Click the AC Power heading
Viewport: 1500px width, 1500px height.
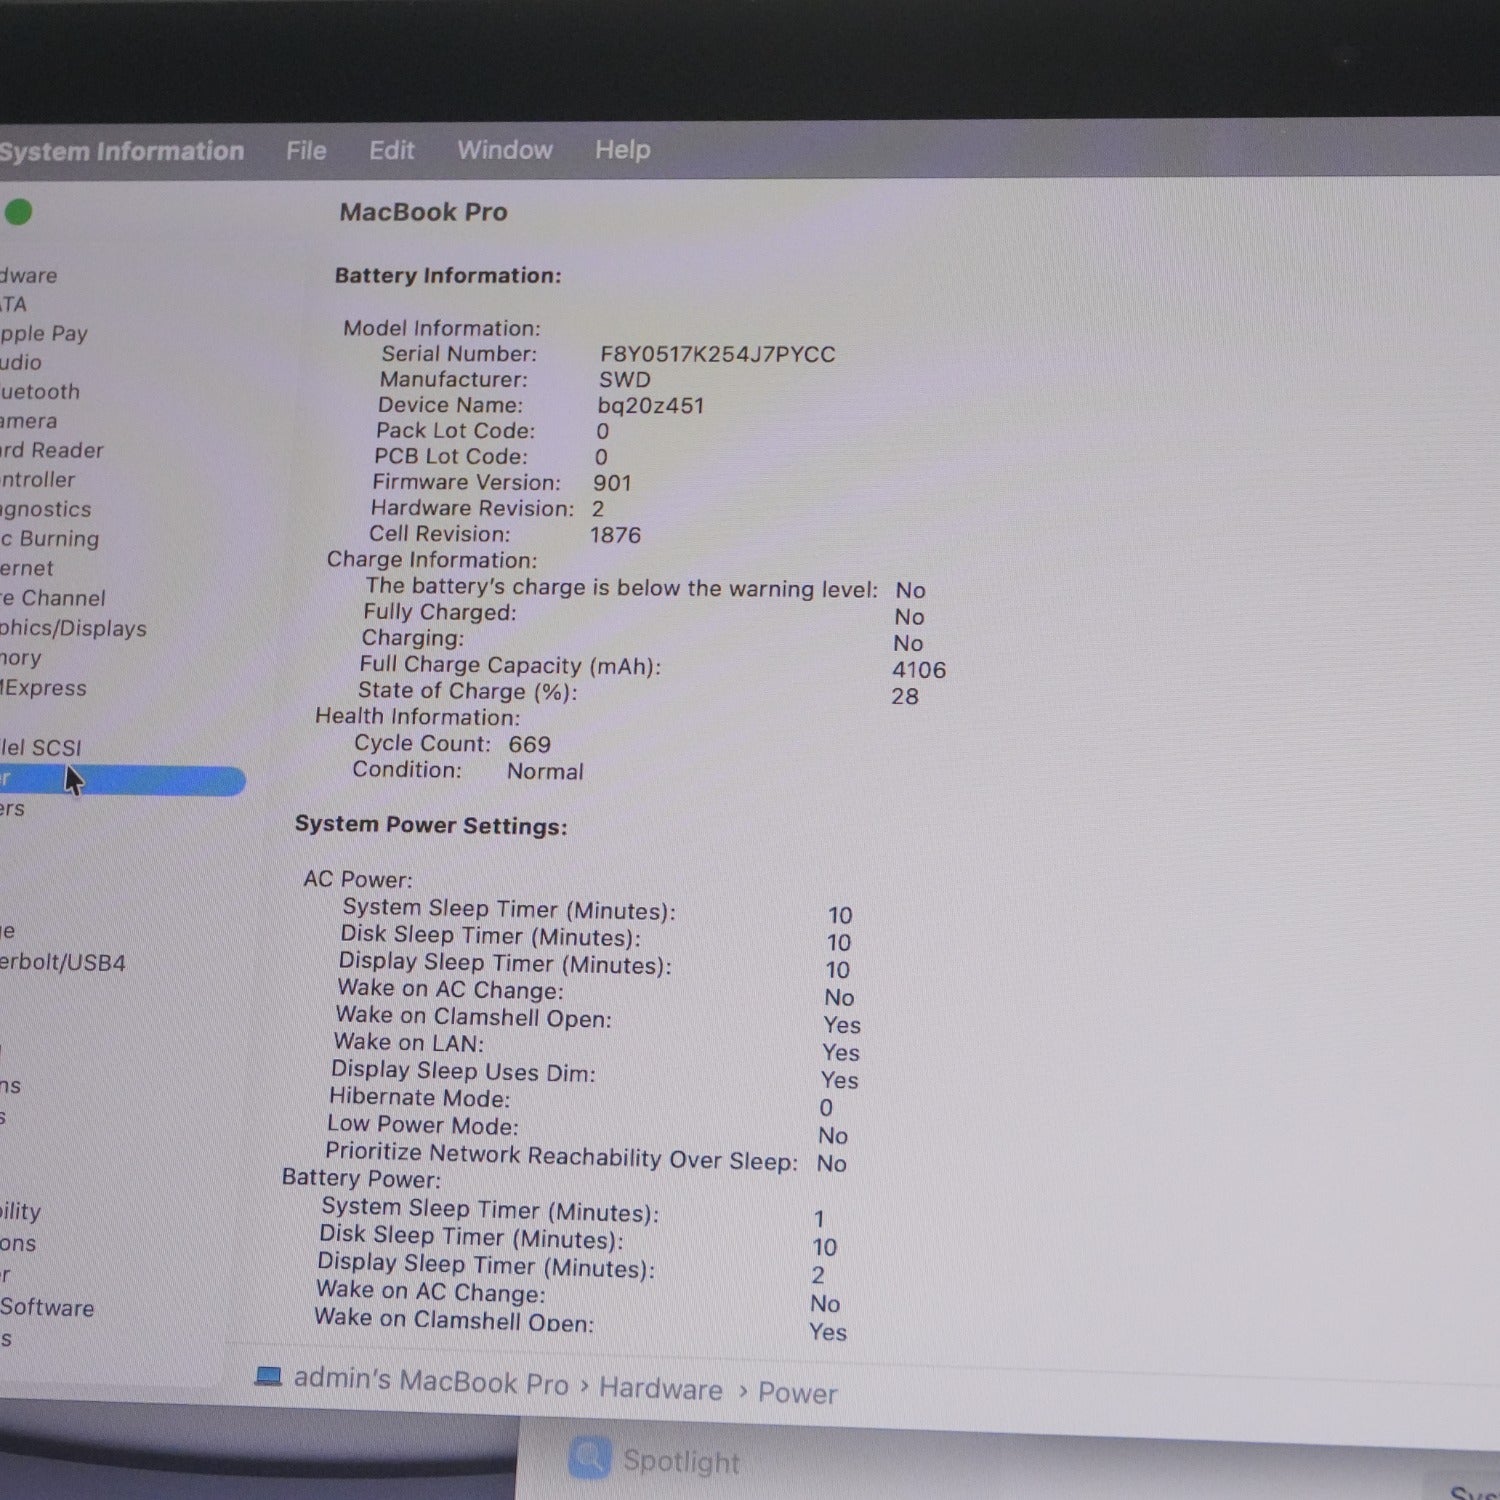(x=358, y=879)
